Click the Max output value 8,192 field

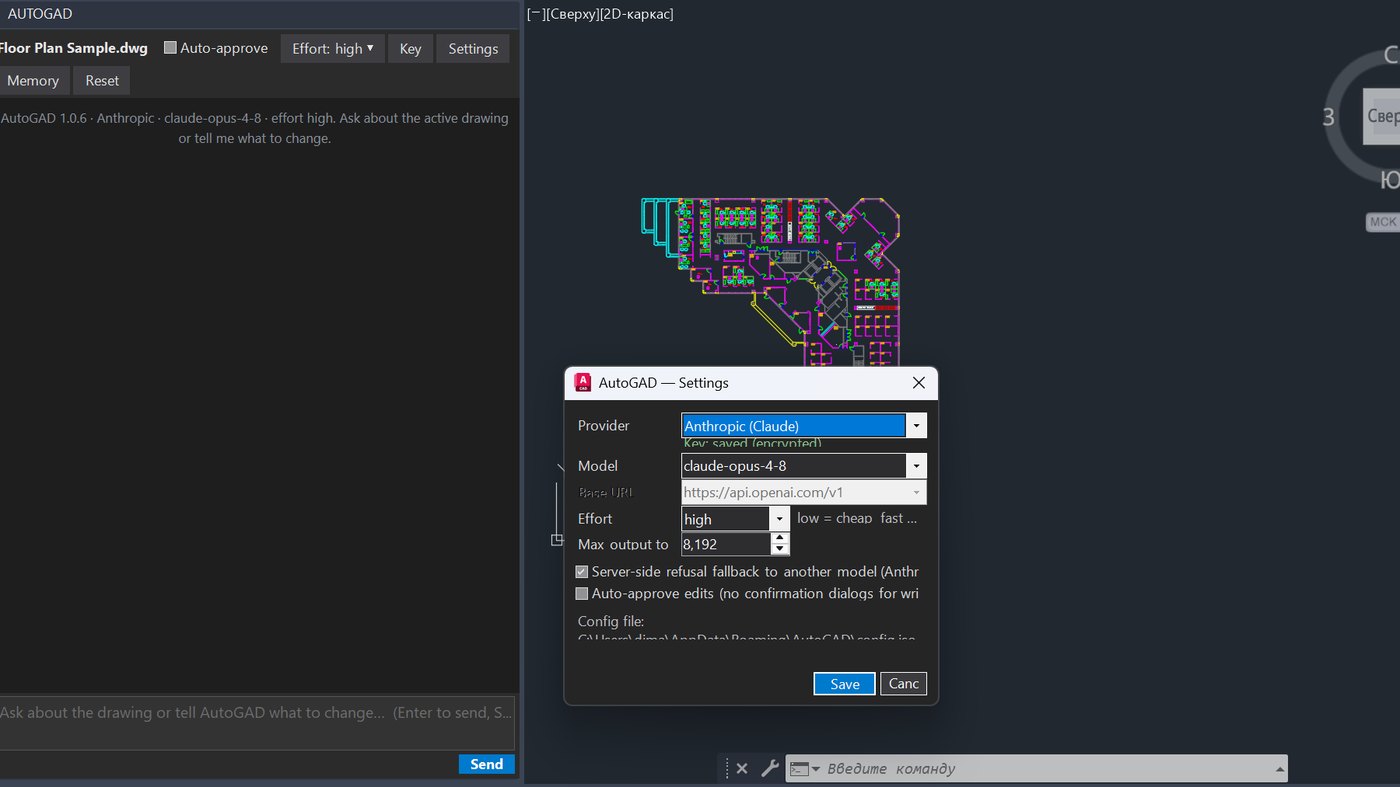point(726,544)
